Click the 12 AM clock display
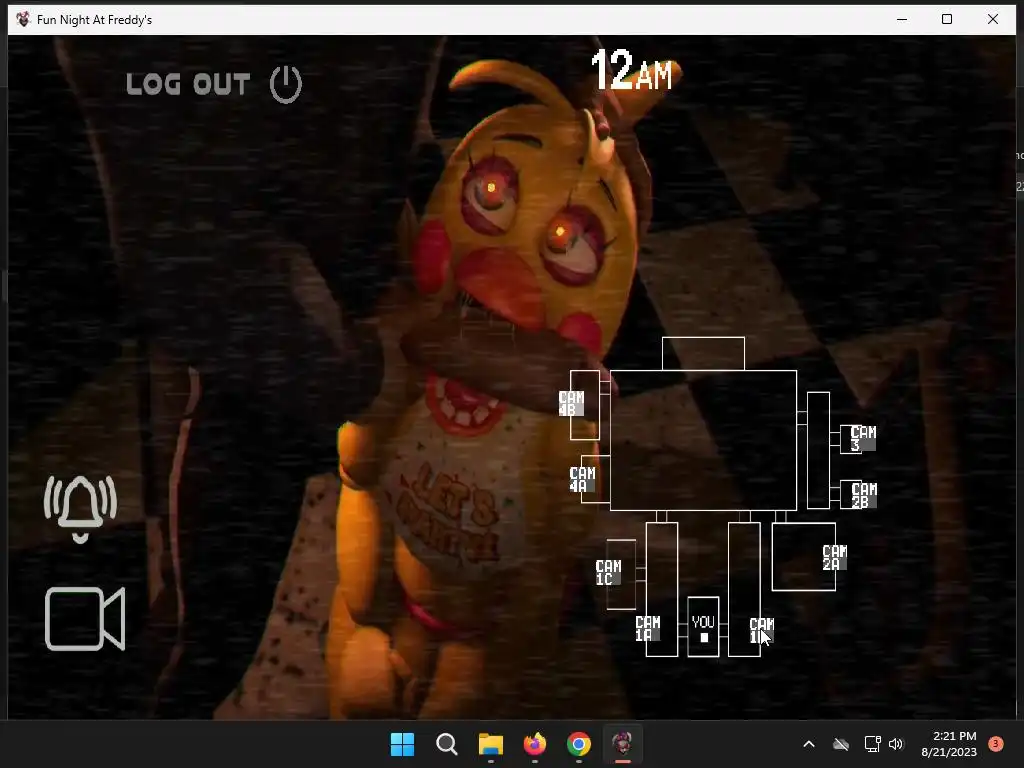This screenshot has width=1024, height=768. [632, 69]
